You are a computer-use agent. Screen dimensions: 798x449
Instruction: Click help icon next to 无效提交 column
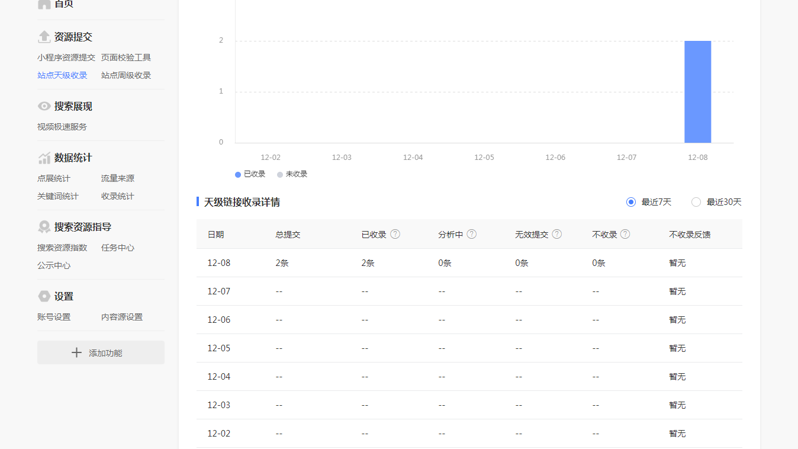click(557, 234)
